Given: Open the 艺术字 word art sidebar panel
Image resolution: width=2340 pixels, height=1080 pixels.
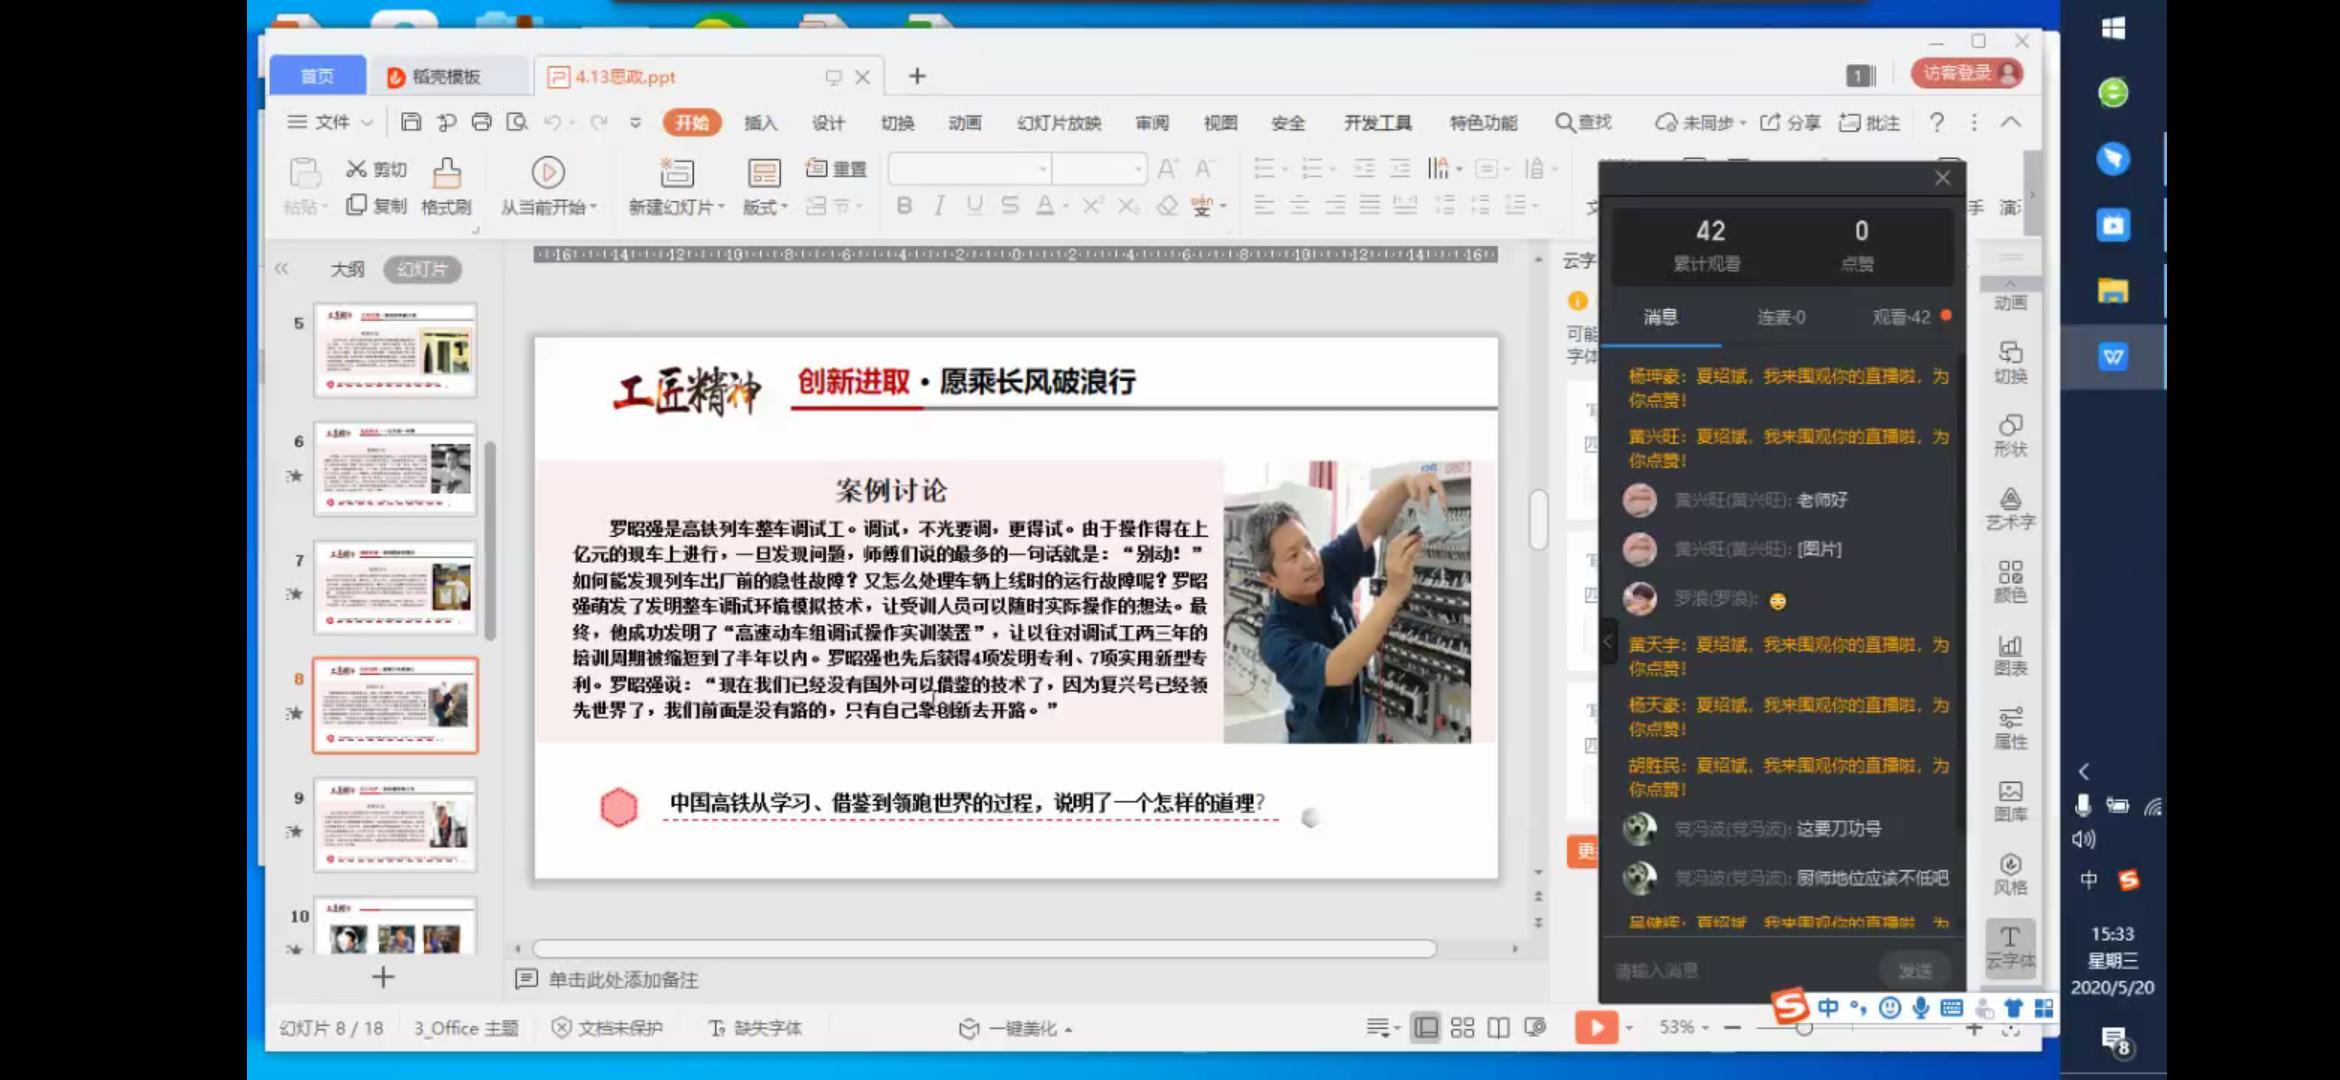Looking at the screenshot, I should click(2010, 508).
